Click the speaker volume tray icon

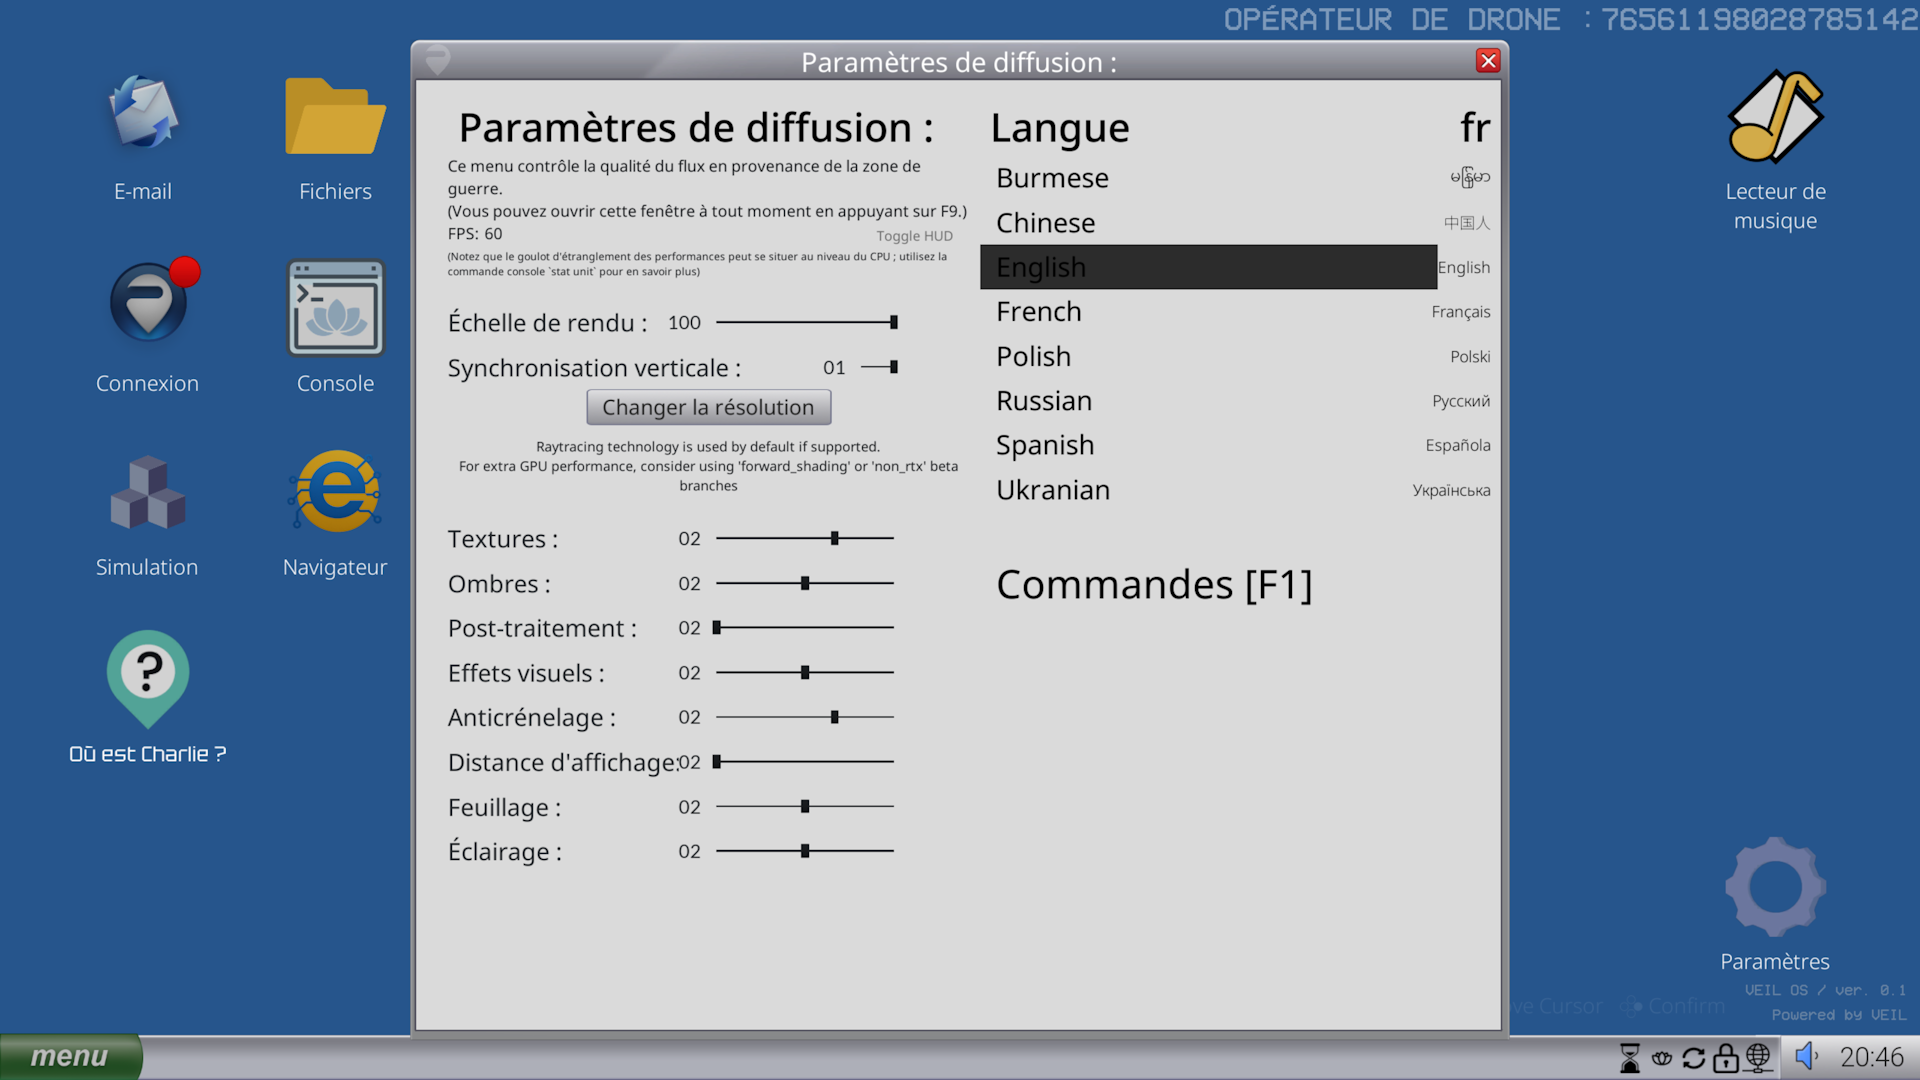coord(1805,1056)
